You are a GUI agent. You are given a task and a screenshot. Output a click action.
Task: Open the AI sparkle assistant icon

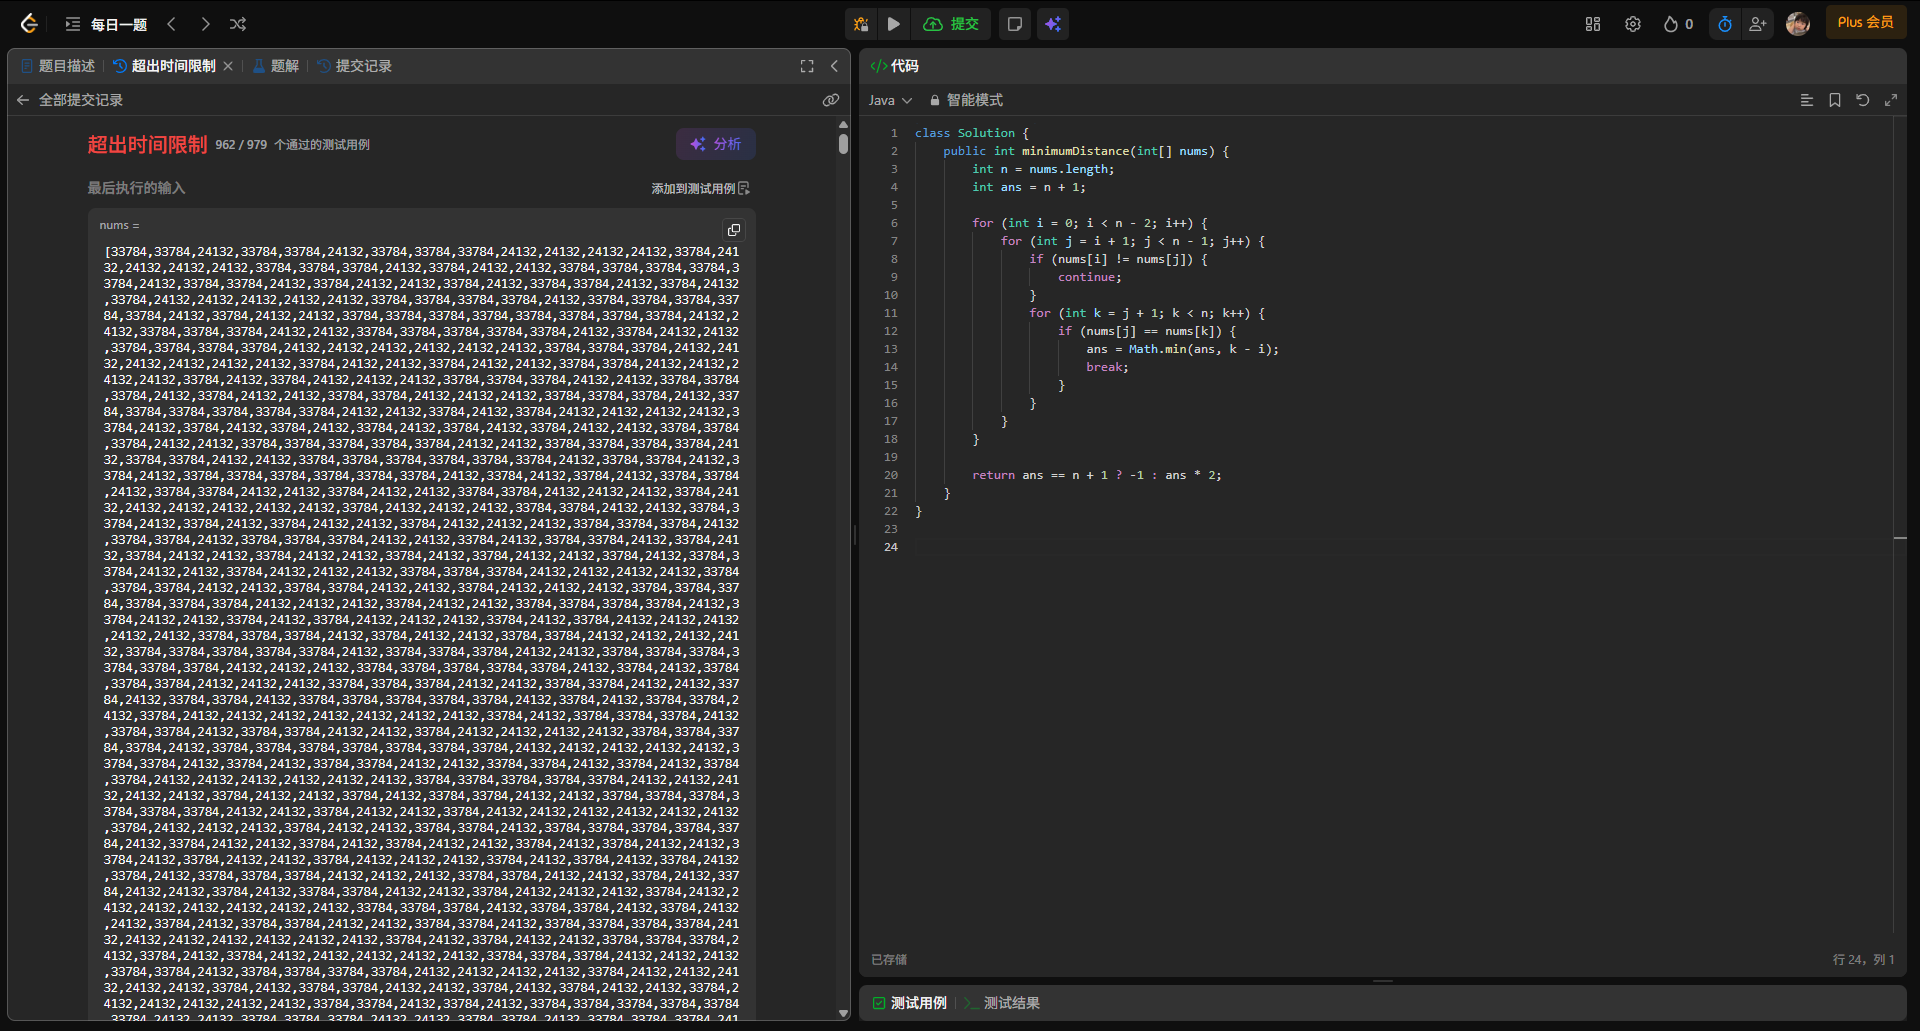tap(1053, 24)
